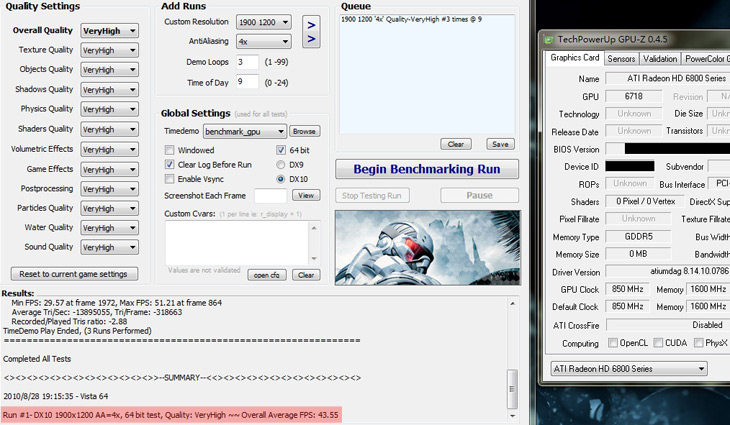The height and width of the screenshot is (425, 730).
Task: Click the open cfg button
Action: point(267,275)
